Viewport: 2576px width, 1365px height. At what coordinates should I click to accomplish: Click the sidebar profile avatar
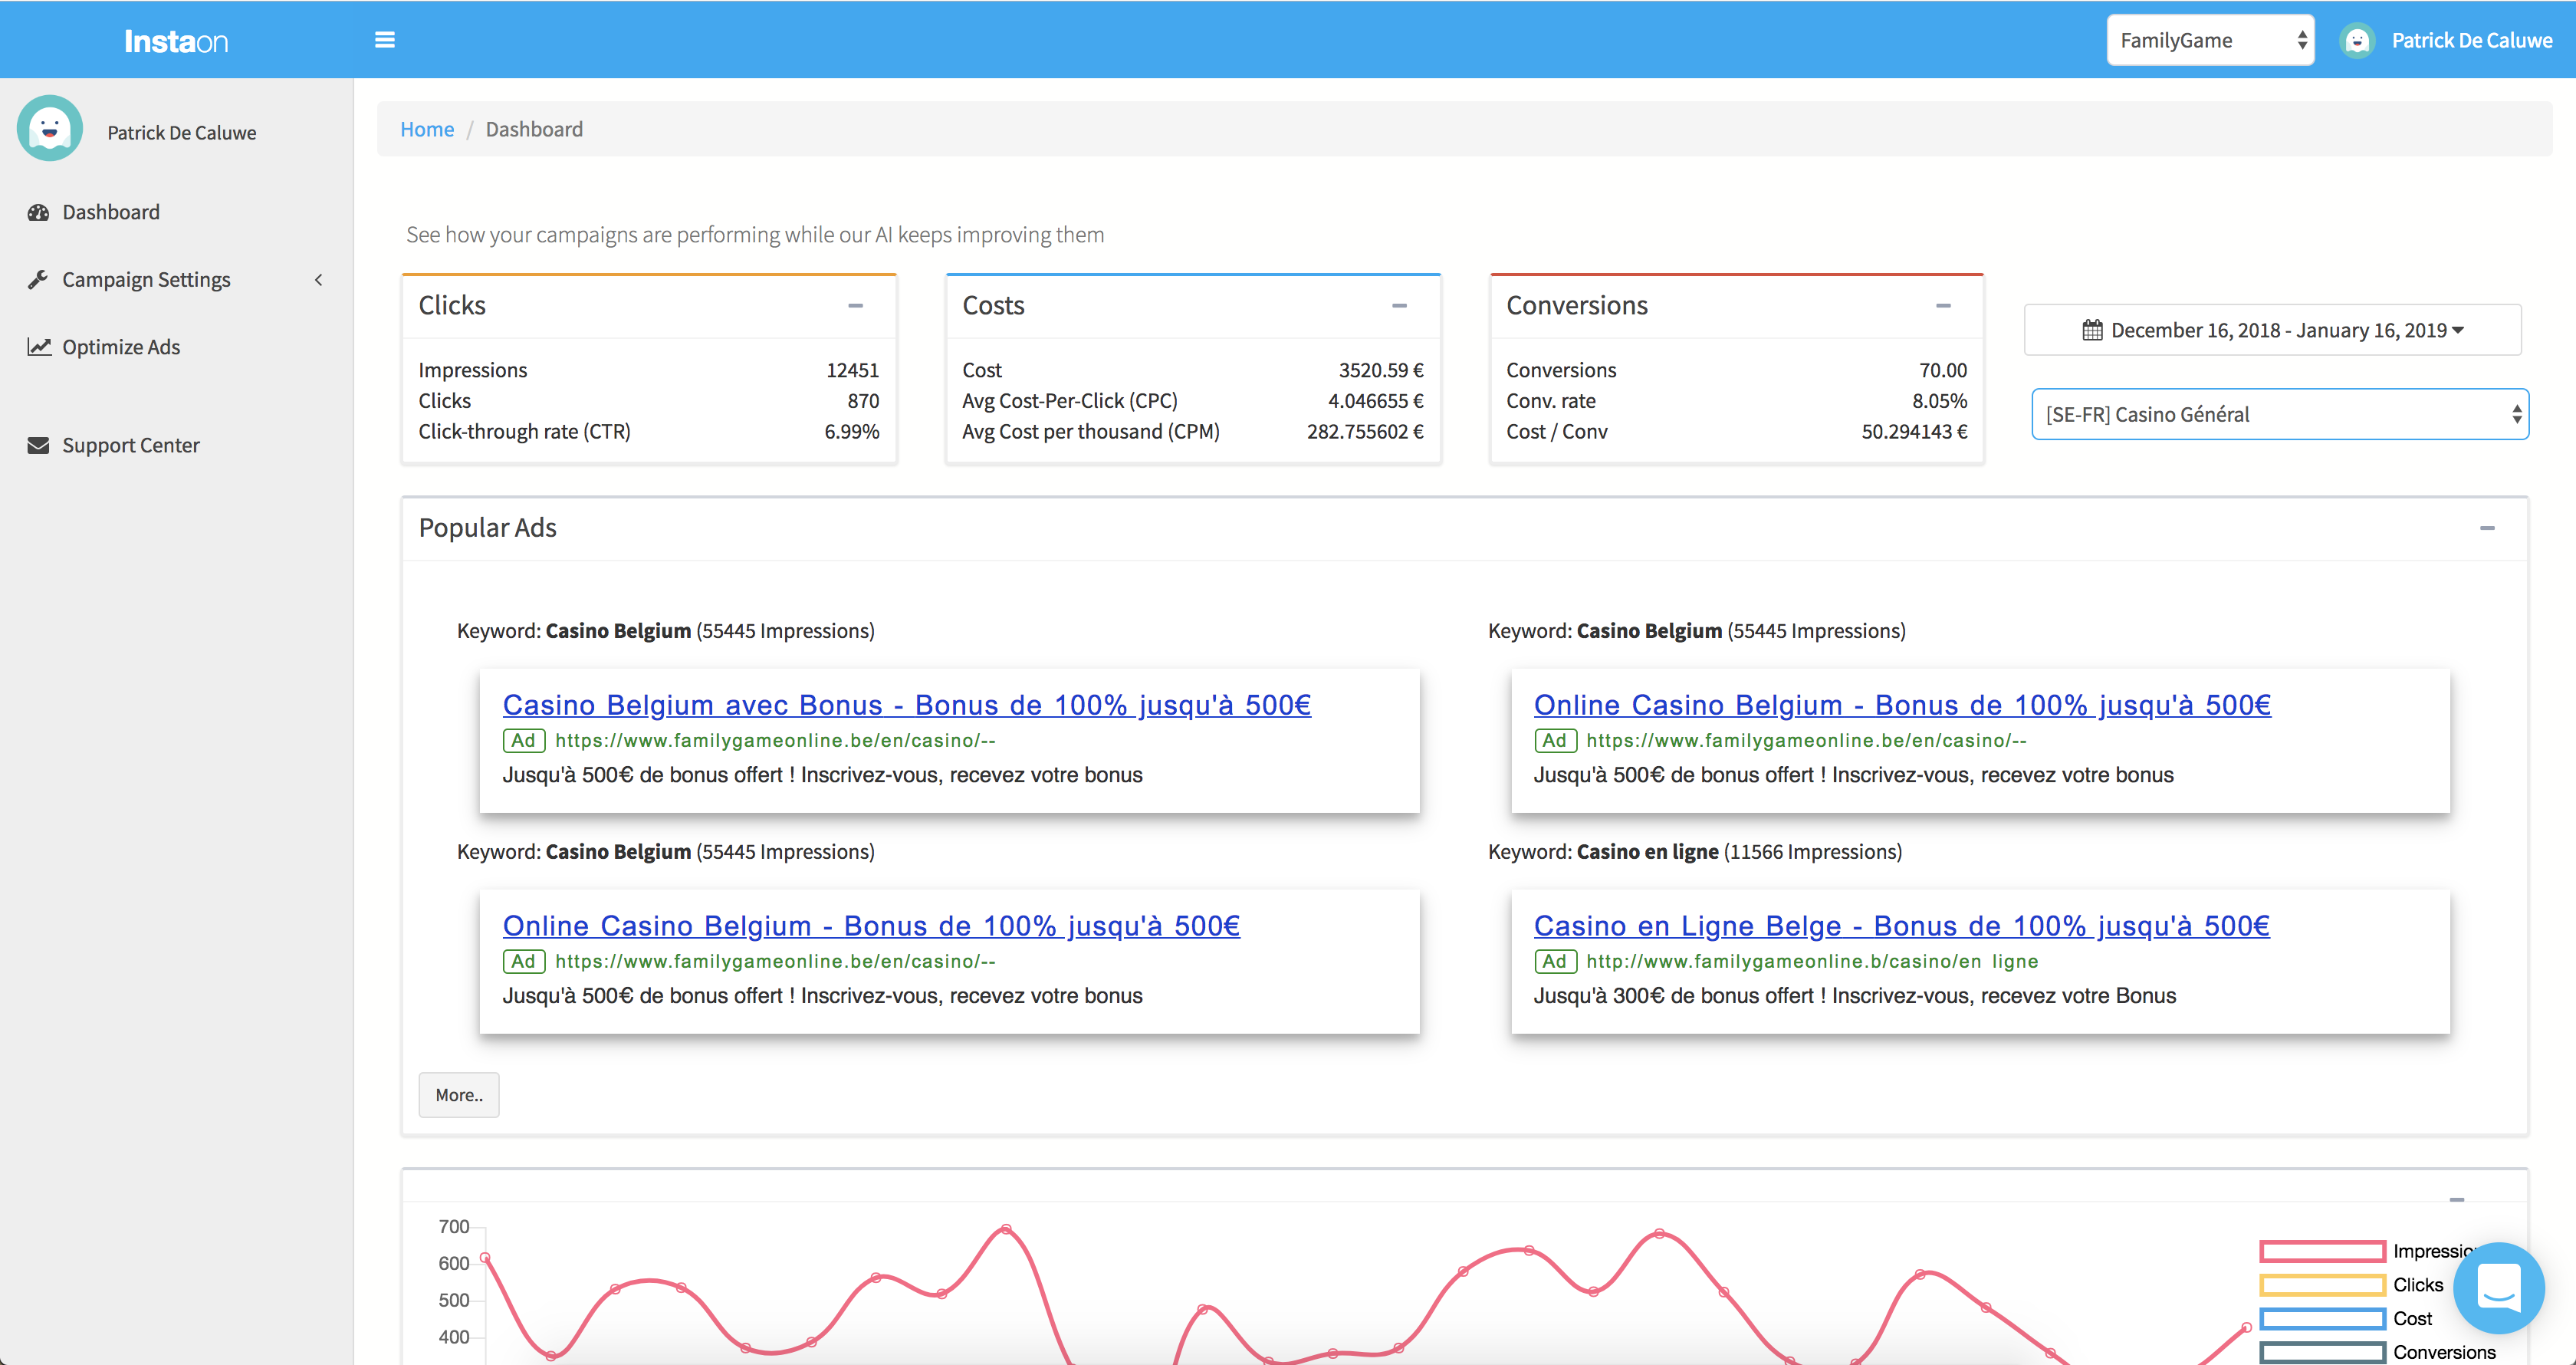click(x=50, y=129)
